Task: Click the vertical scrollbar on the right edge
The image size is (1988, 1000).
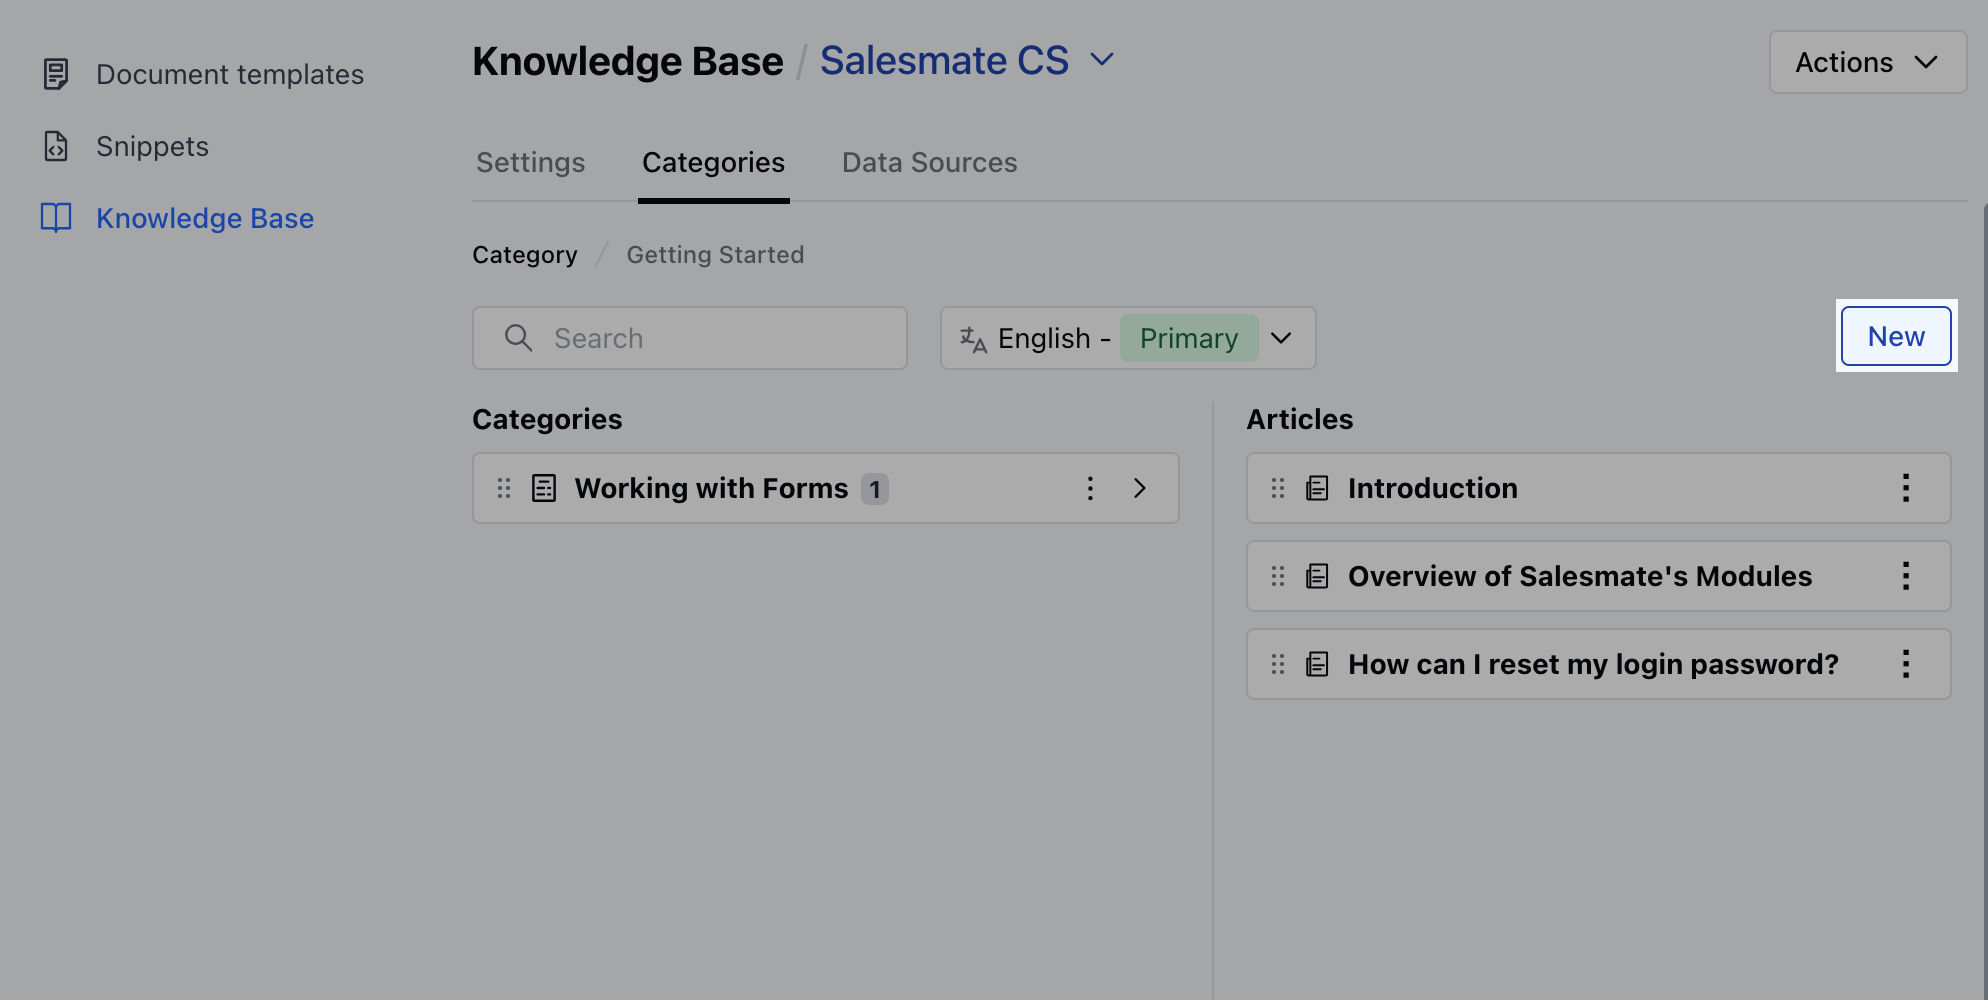Action: [x=1984, y=600]
